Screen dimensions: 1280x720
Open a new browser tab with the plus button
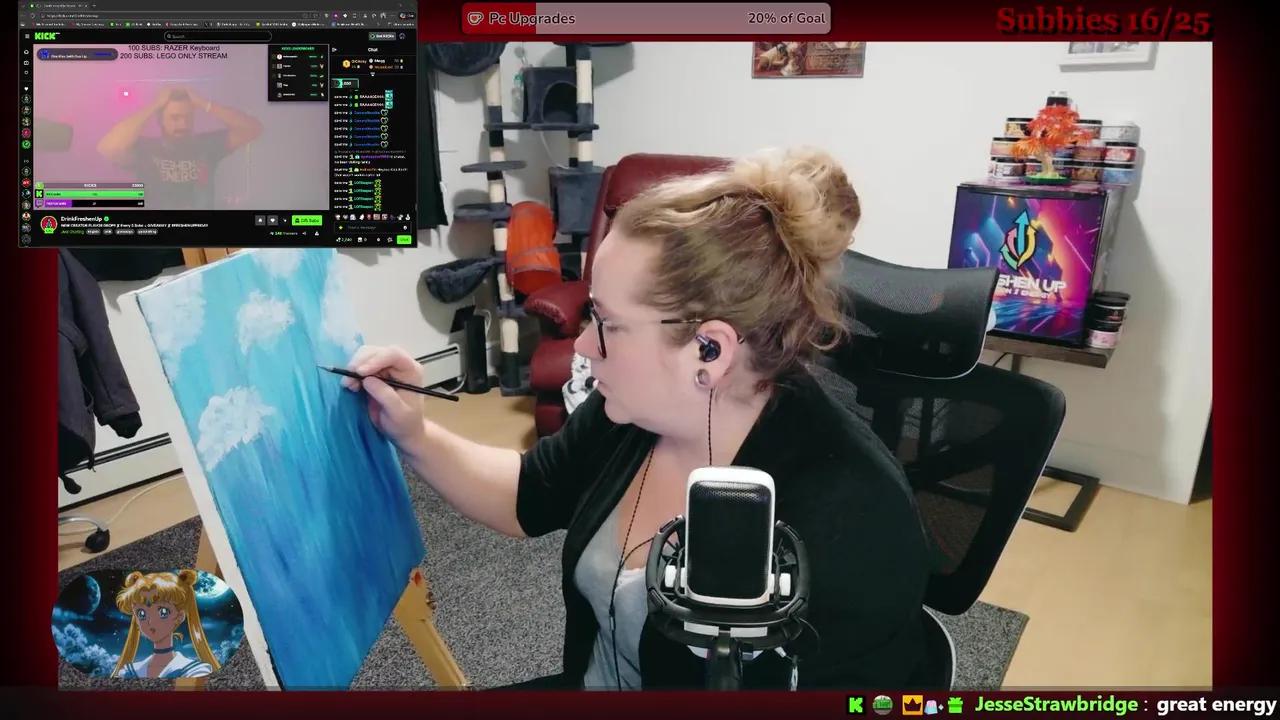[94, 6]
